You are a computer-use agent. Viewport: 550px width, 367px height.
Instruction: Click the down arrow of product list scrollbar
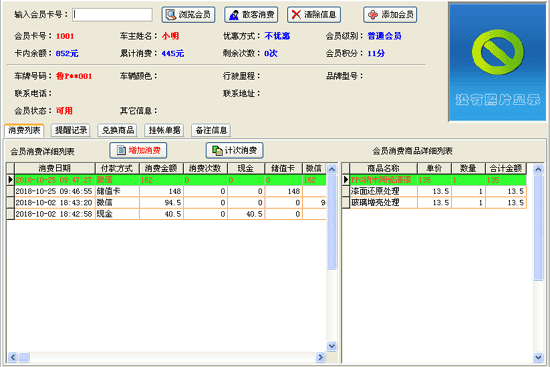538,357
